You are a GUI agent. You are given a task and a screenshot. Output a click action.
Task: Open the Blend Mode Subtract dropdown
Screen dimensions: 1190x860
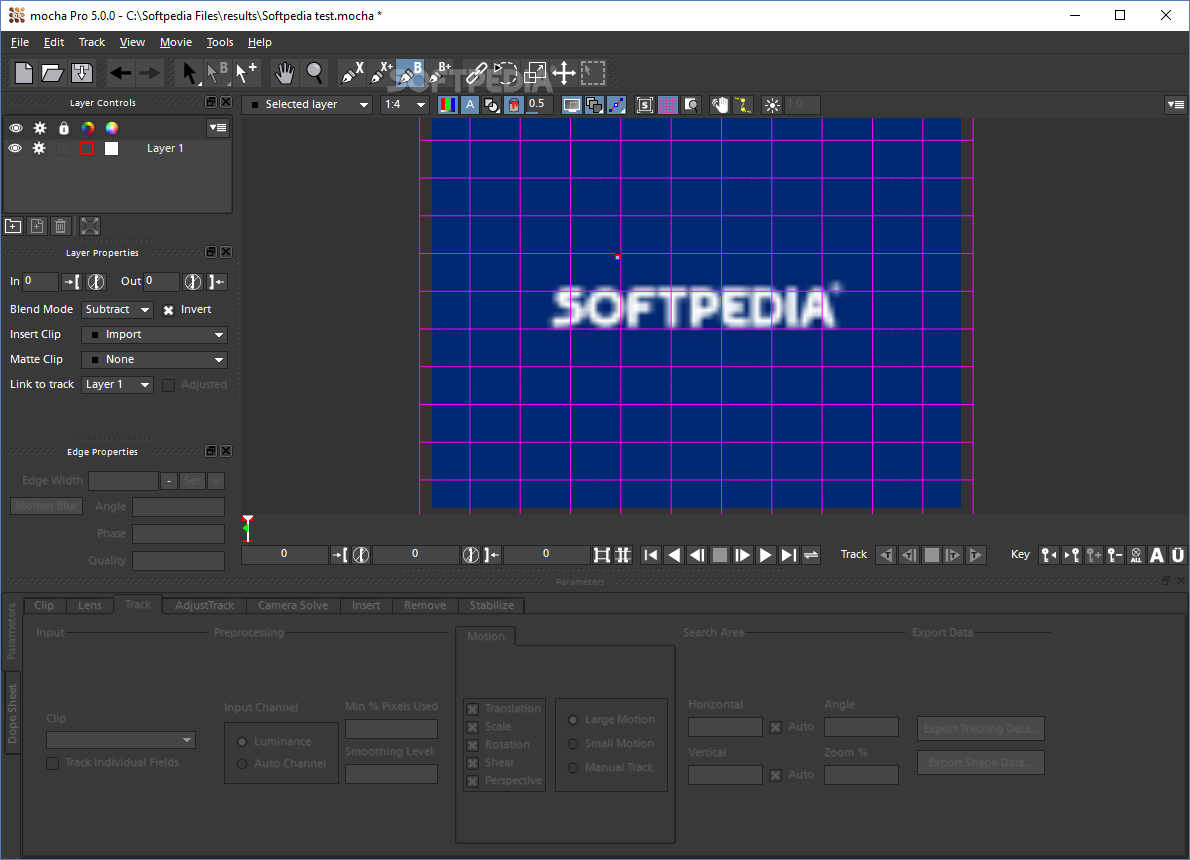click(x=118, y=310)
